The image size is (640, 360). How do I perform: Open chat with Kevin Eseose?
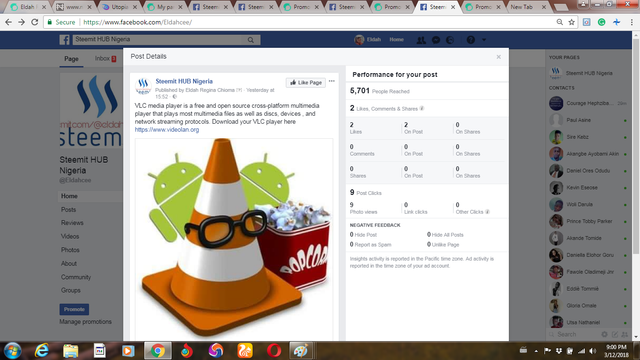tap(587, 188)
